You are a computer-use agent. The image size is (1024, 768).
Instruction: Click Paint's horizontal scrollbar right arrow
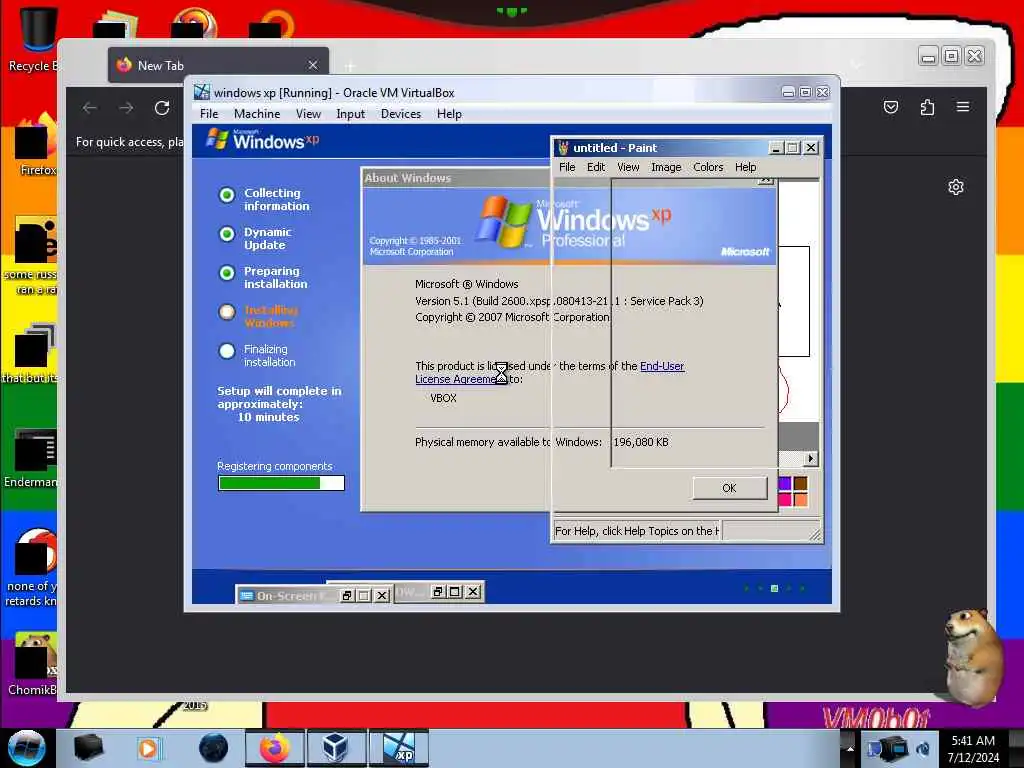(x=810, y=458)
